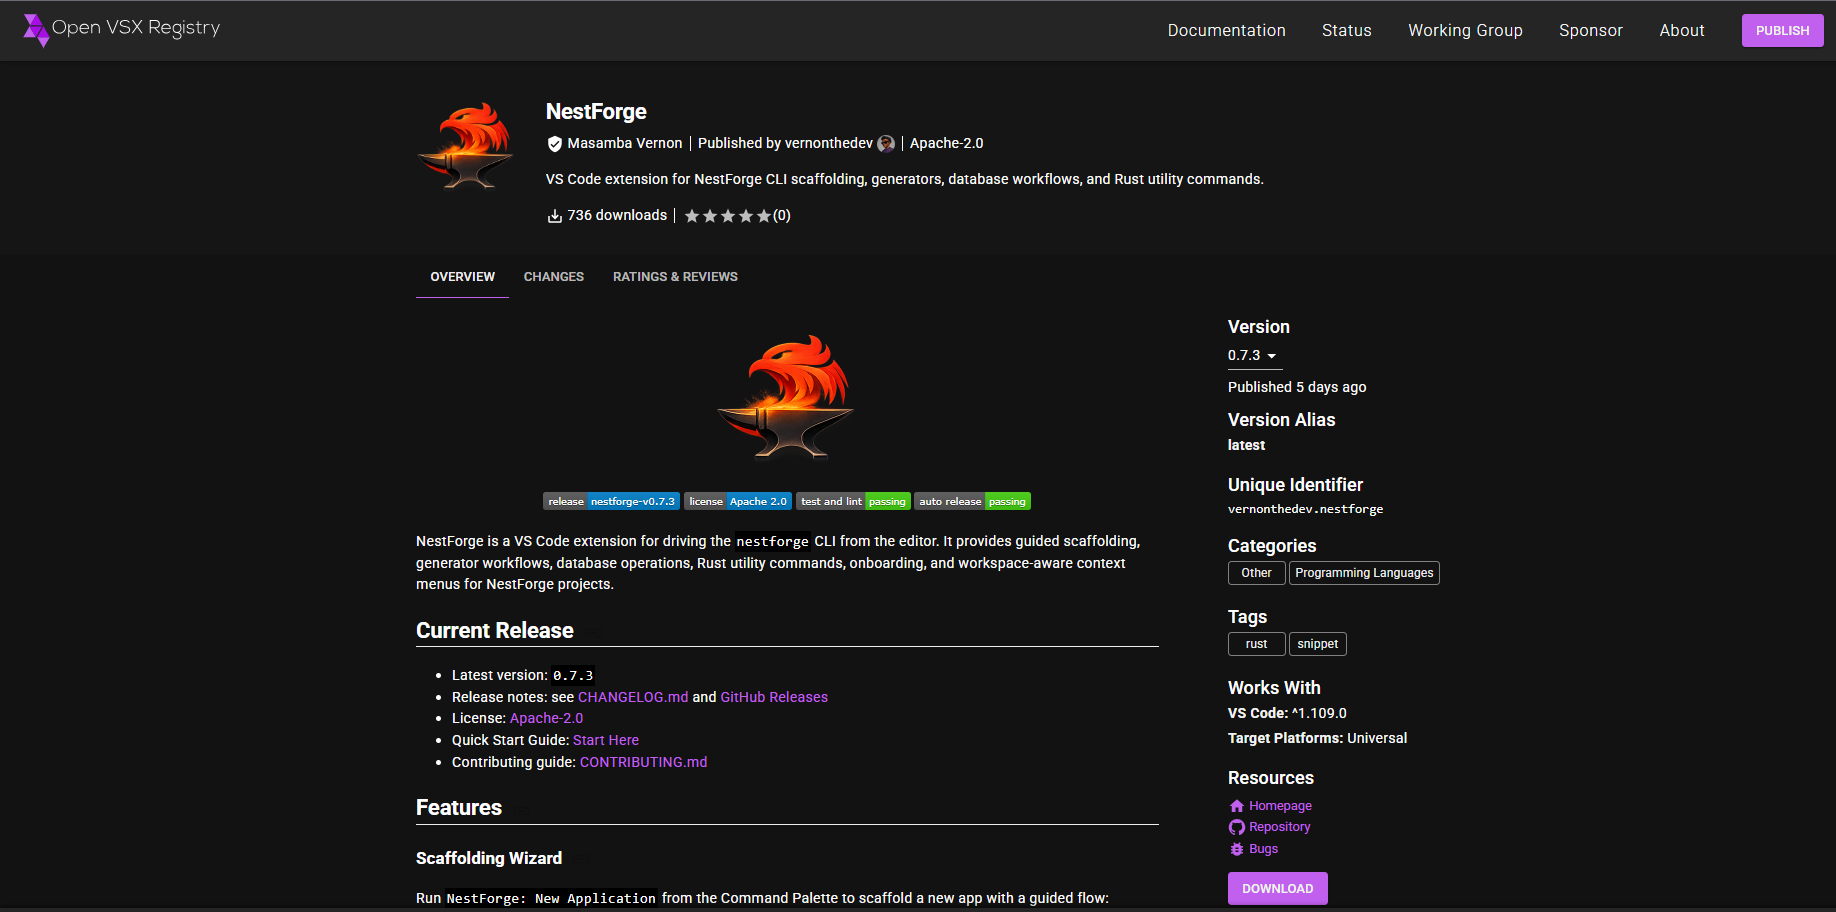Expand the version 0.7.3 dropdown
Viewport: 1836px width, 912px height.
[x=1254, y=356]
